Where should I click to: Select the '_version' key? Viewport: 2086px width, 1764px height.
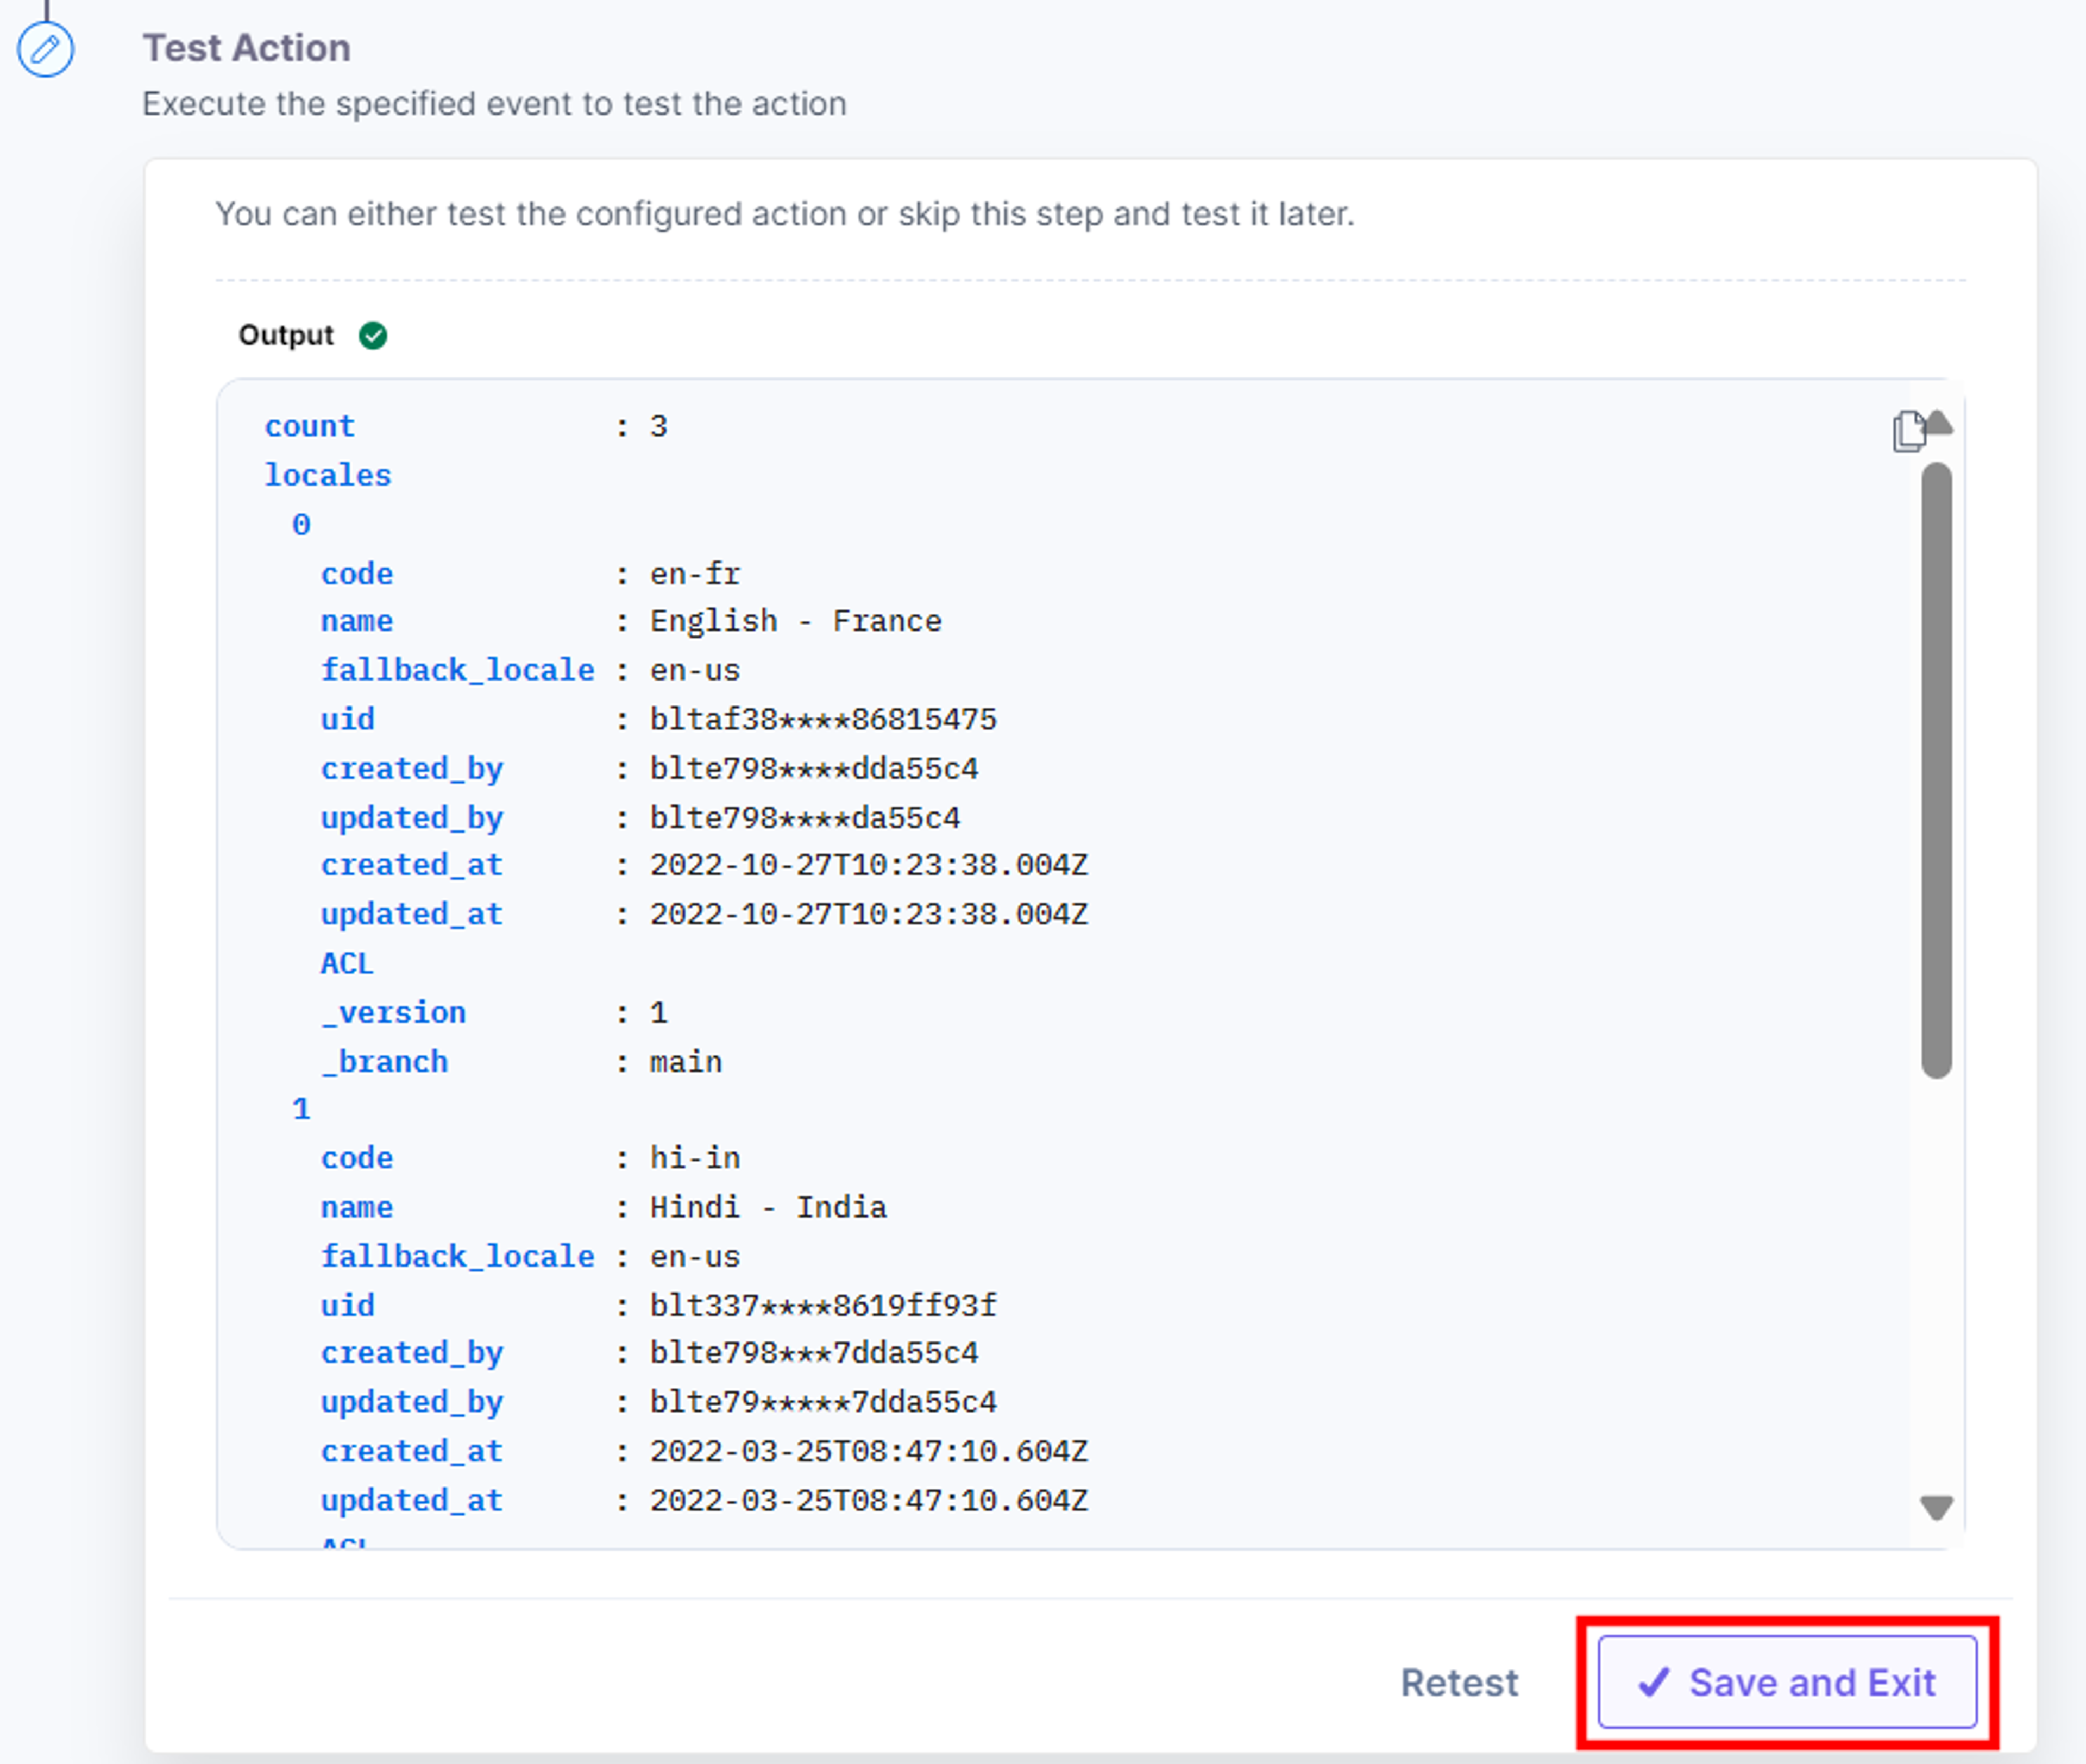tap(393, 1012)
